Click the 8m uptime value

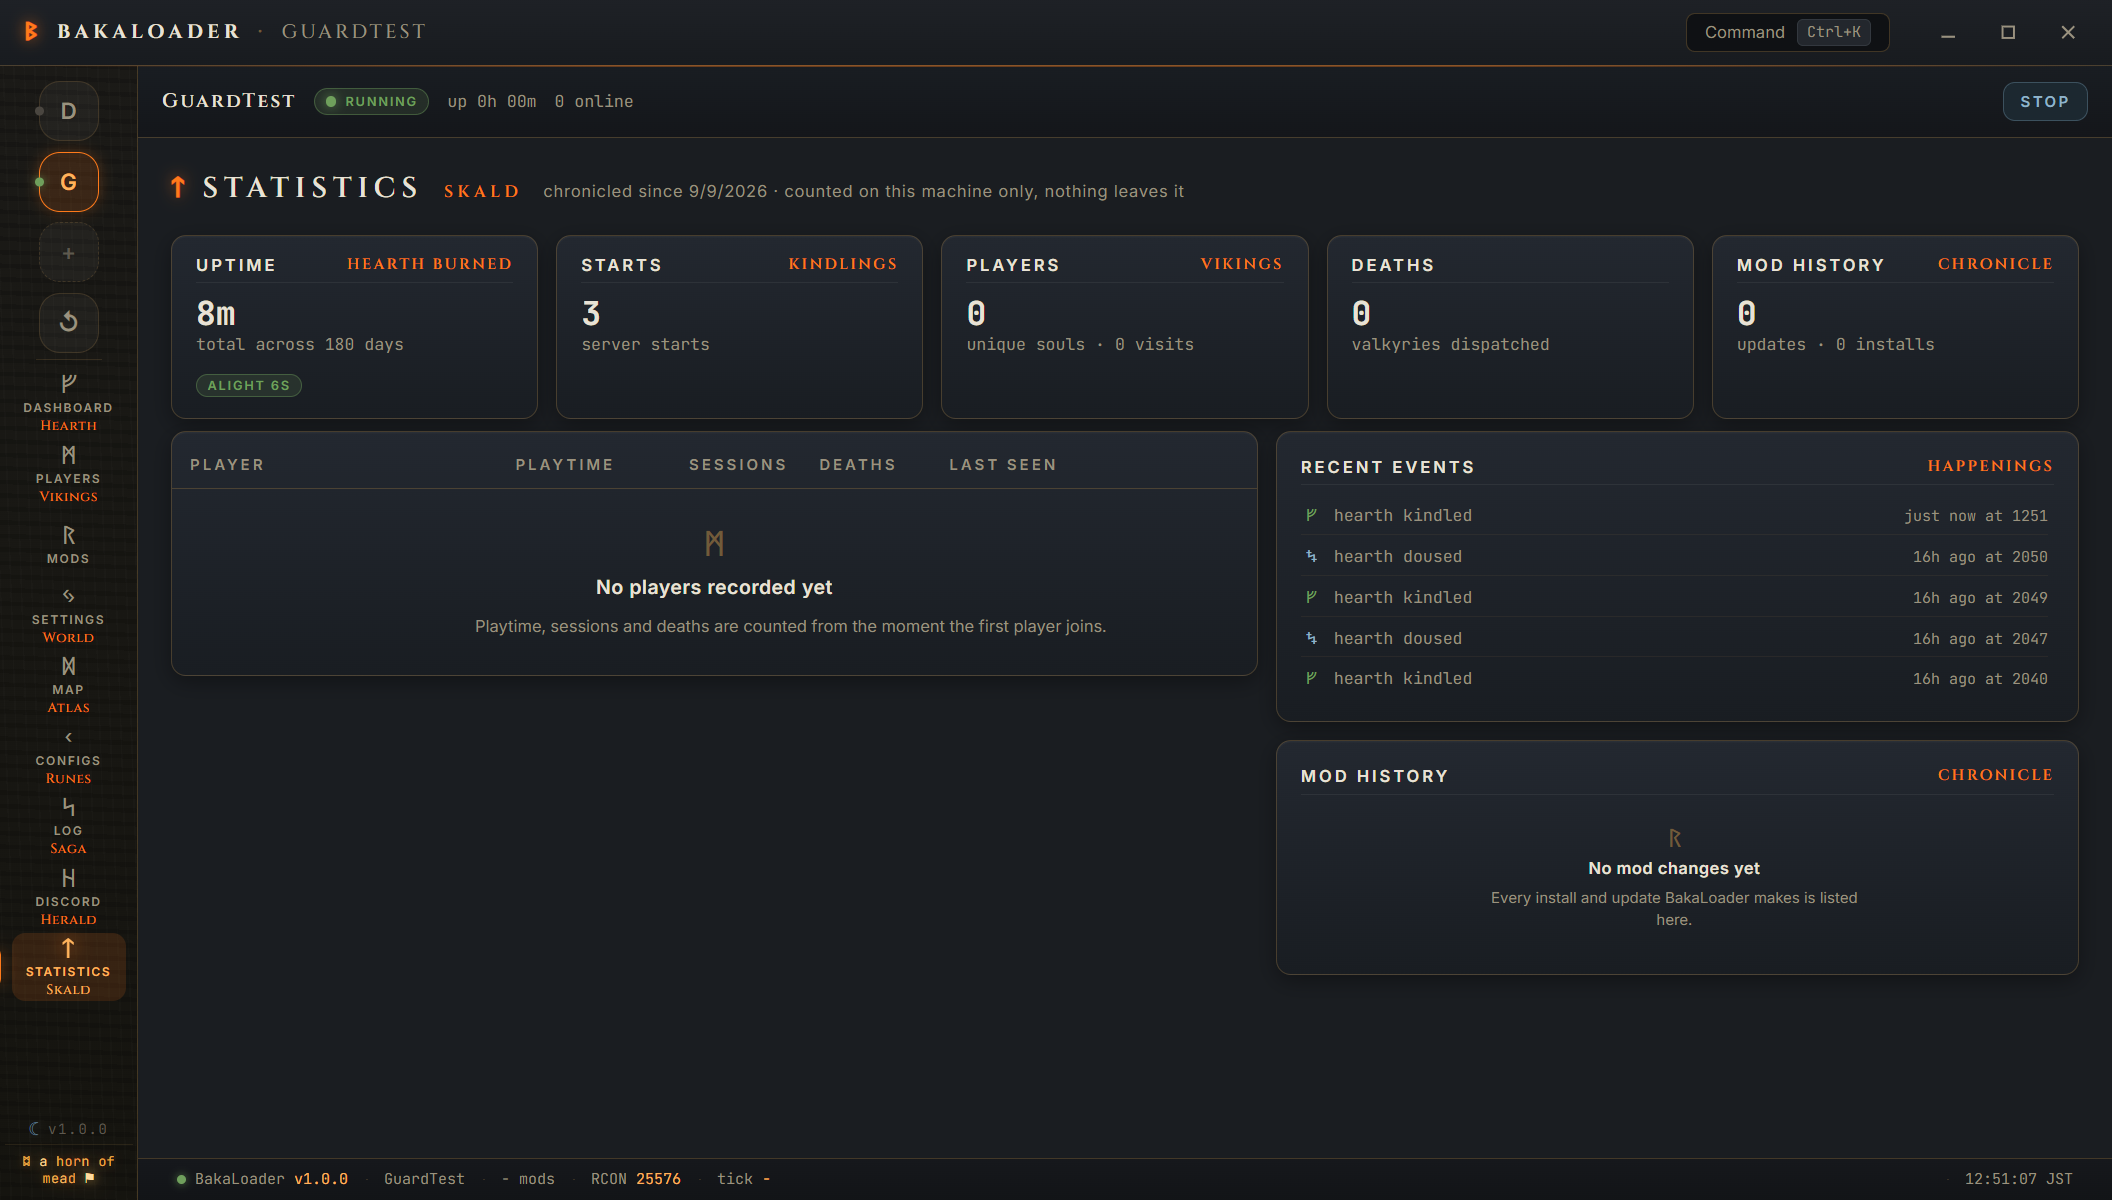click(216, 314)
